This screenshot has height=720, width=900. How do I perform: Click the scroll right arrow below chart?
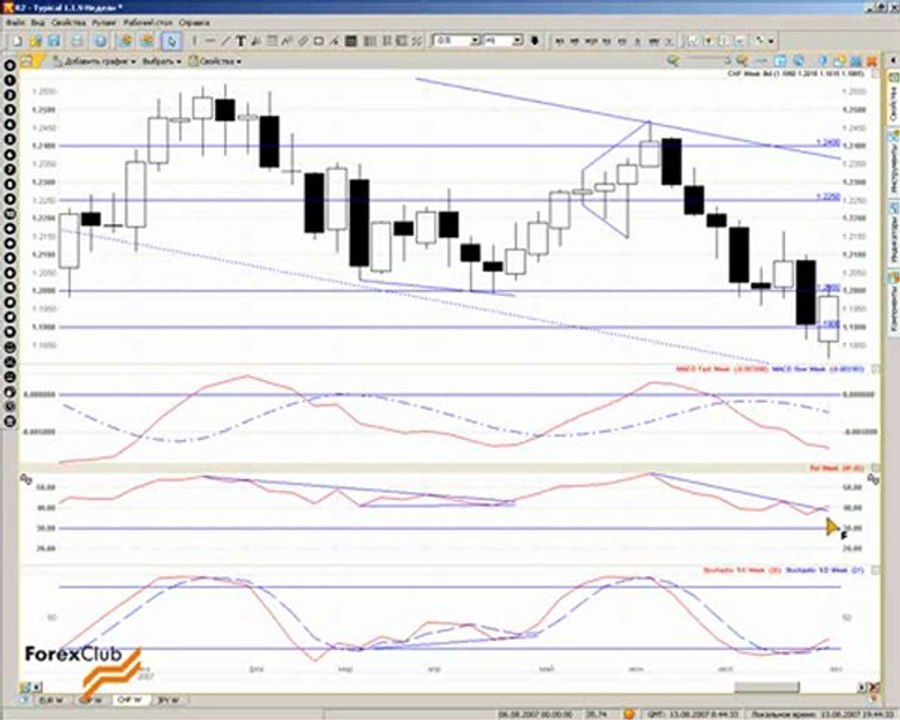pos(861,687)
